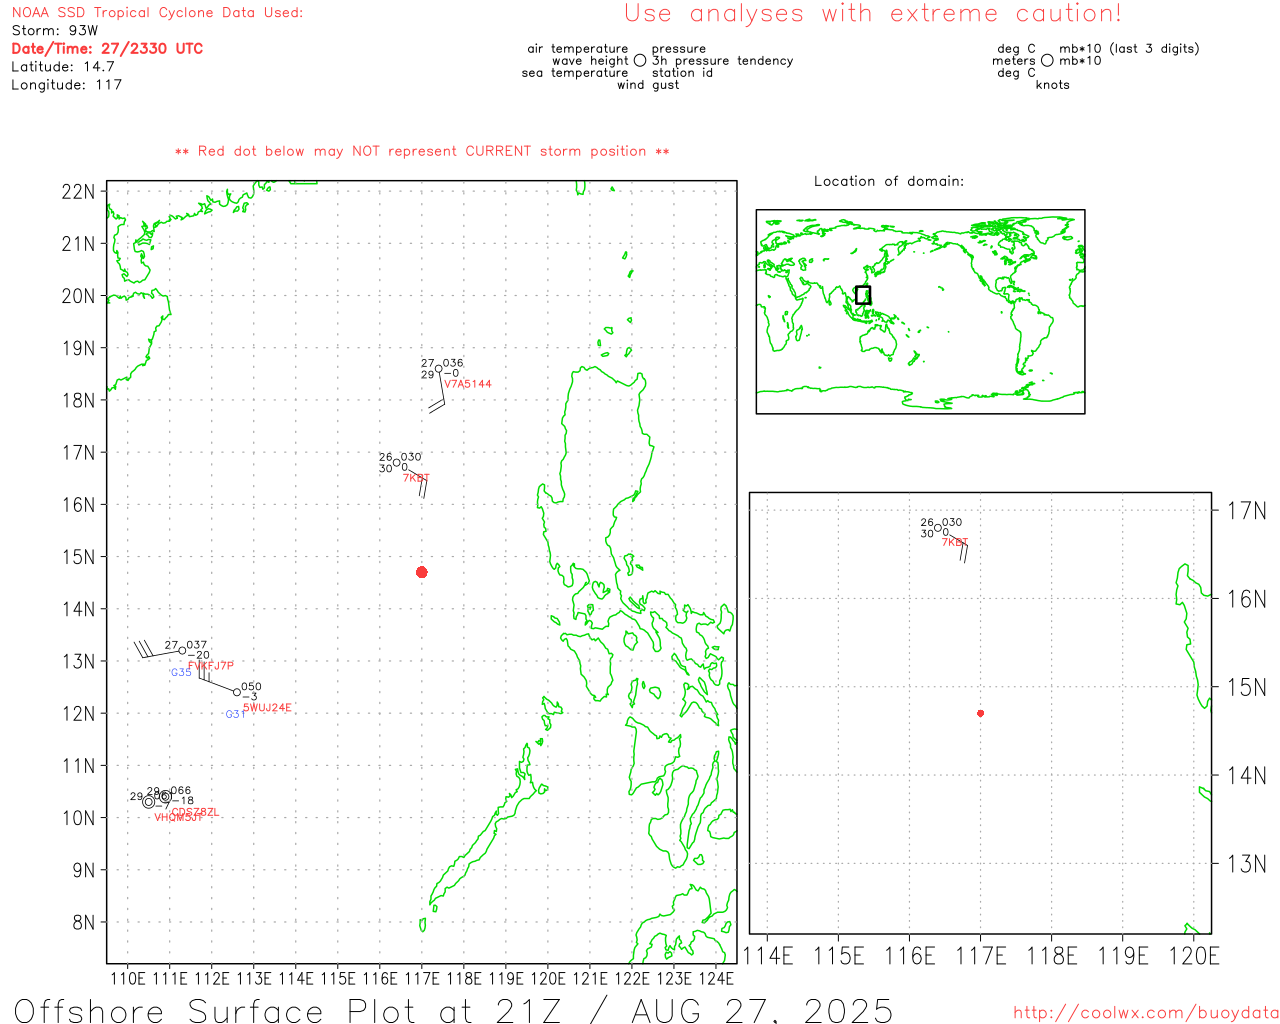Click the red storm dot on main map
This screenshot has height=1024, width=1280.
coord(422,572)
